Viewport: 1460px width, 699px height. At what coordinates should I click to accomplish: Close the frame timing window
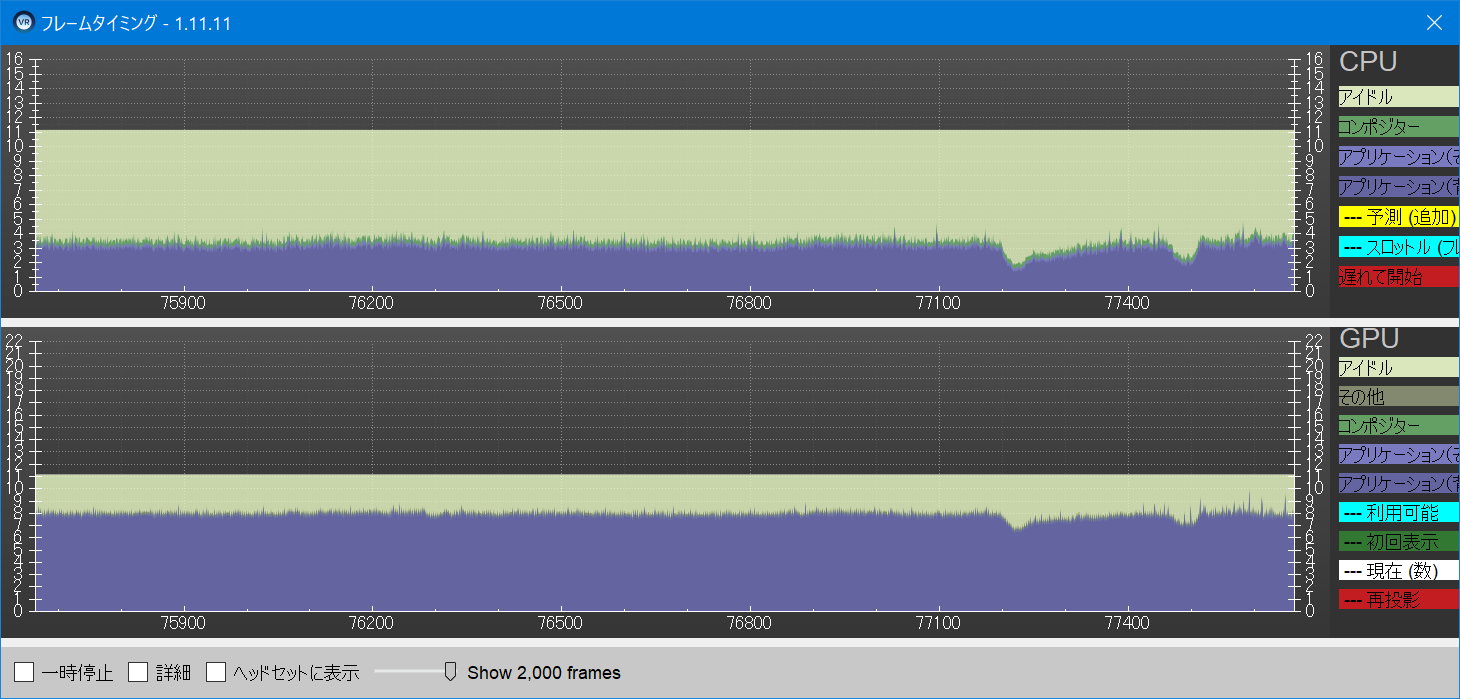pos(1434,22)
